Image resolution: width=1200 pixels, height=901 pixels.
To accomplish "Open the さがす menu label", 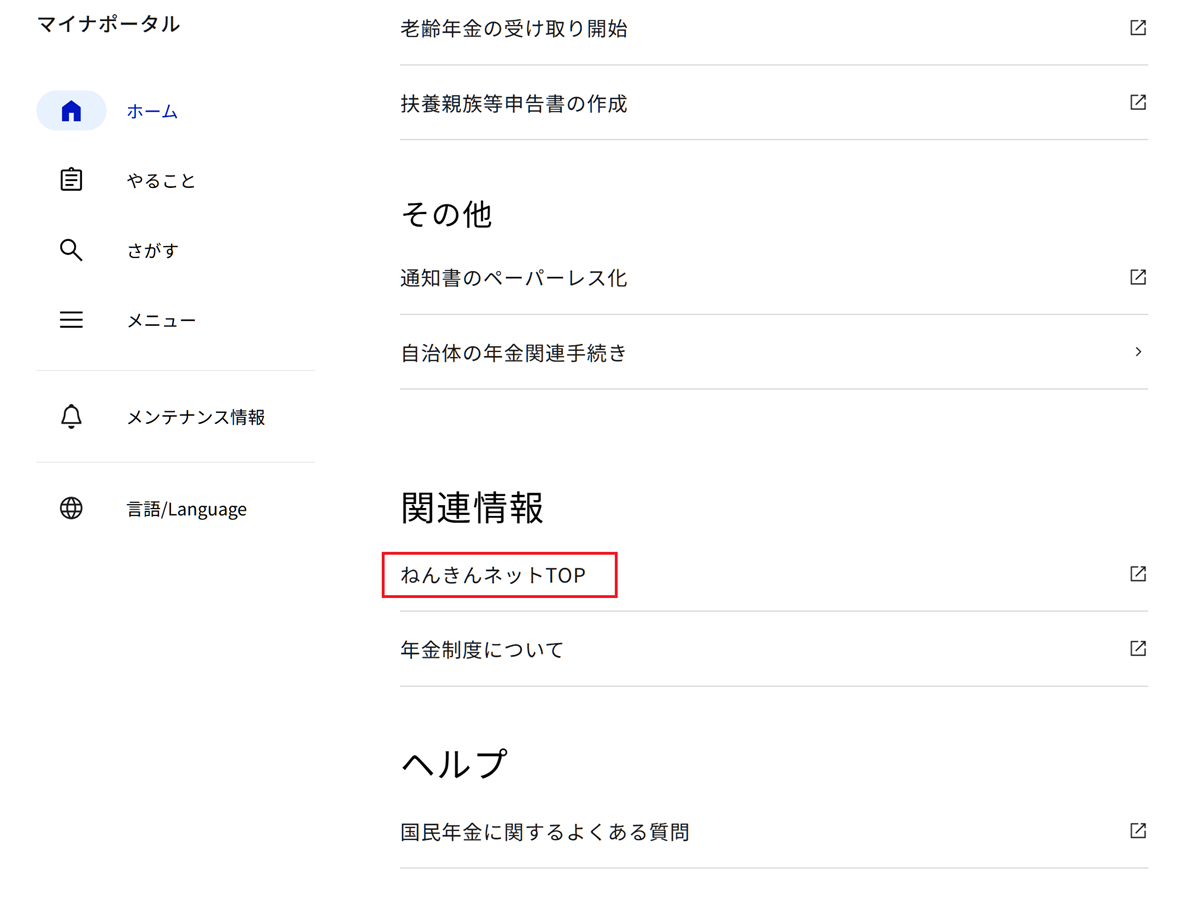I will 152,251.
